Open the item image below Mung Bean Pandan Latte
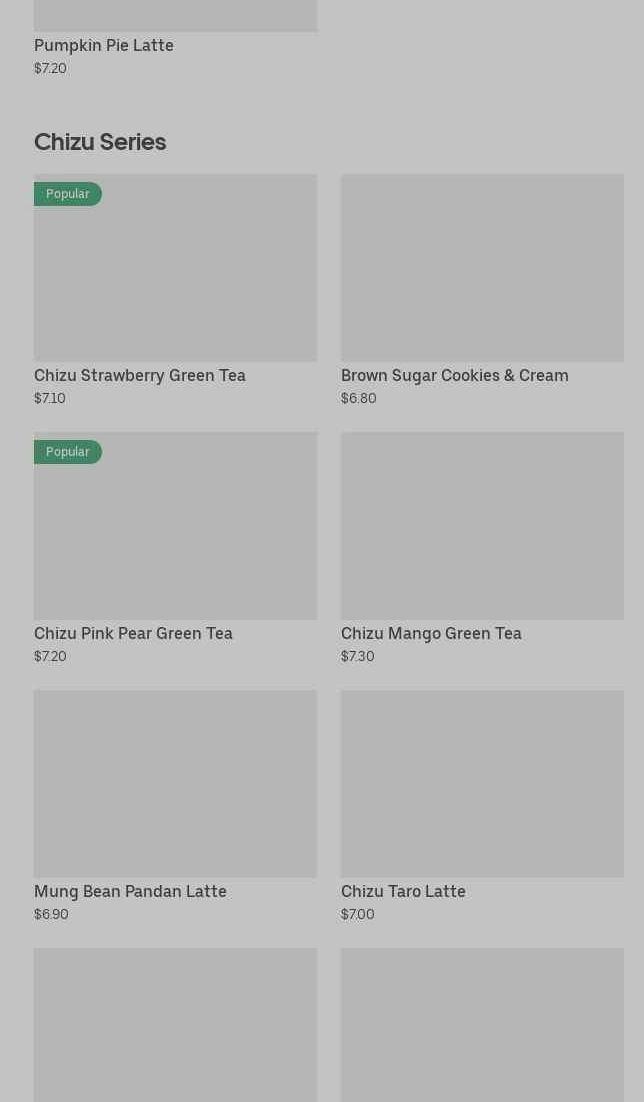Screen dimensions: 644x1102 pyautogui.click(x=175, y=1025)
